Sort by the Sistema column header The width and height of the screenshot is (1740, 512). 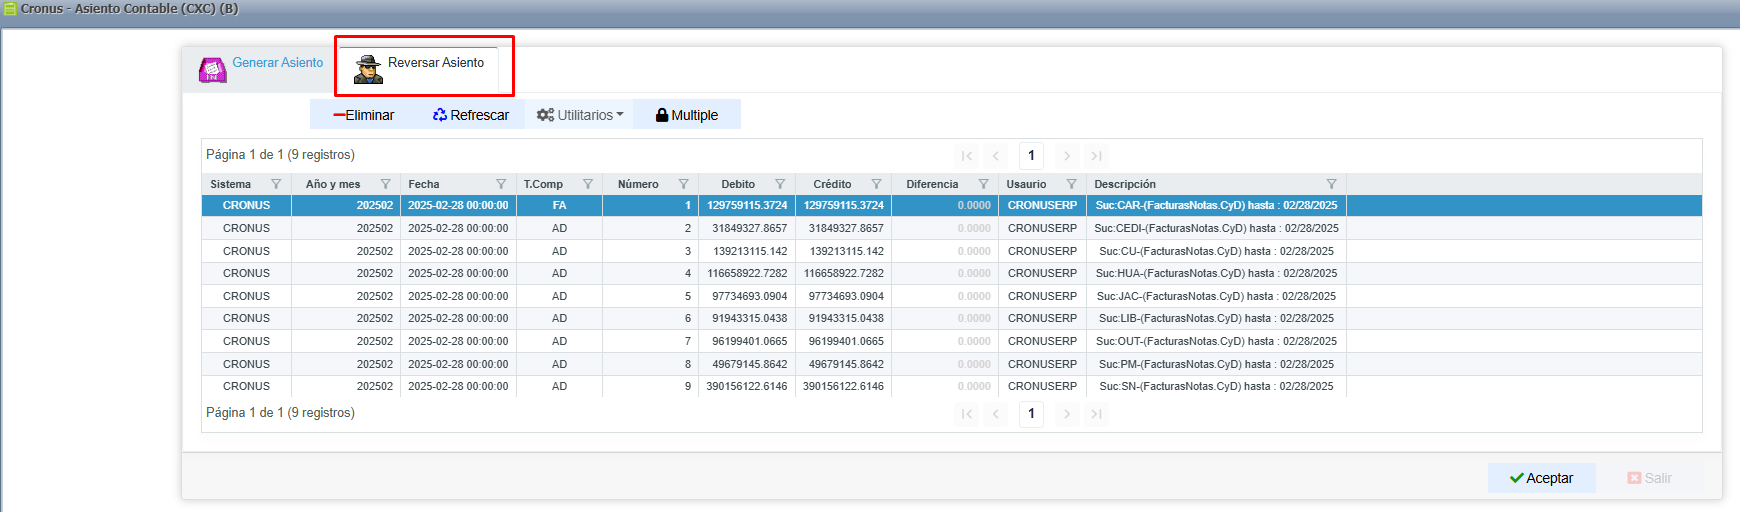click(231, 184)
